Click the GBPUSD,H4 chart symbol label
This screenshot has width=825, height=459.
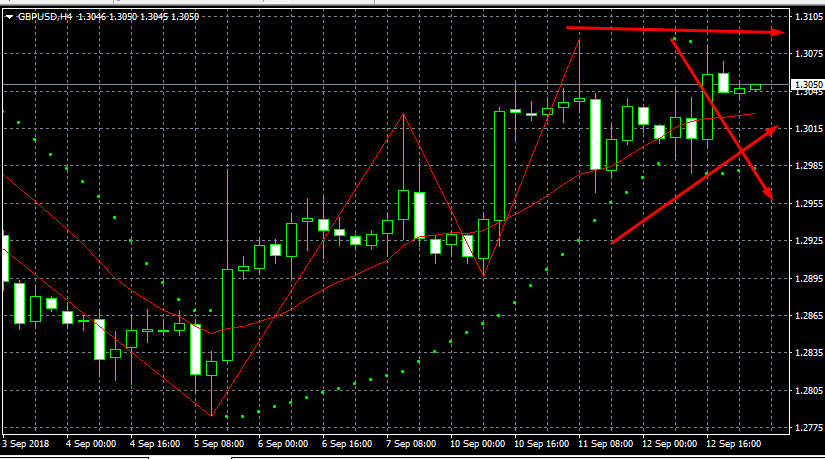[x=45, y=17]
